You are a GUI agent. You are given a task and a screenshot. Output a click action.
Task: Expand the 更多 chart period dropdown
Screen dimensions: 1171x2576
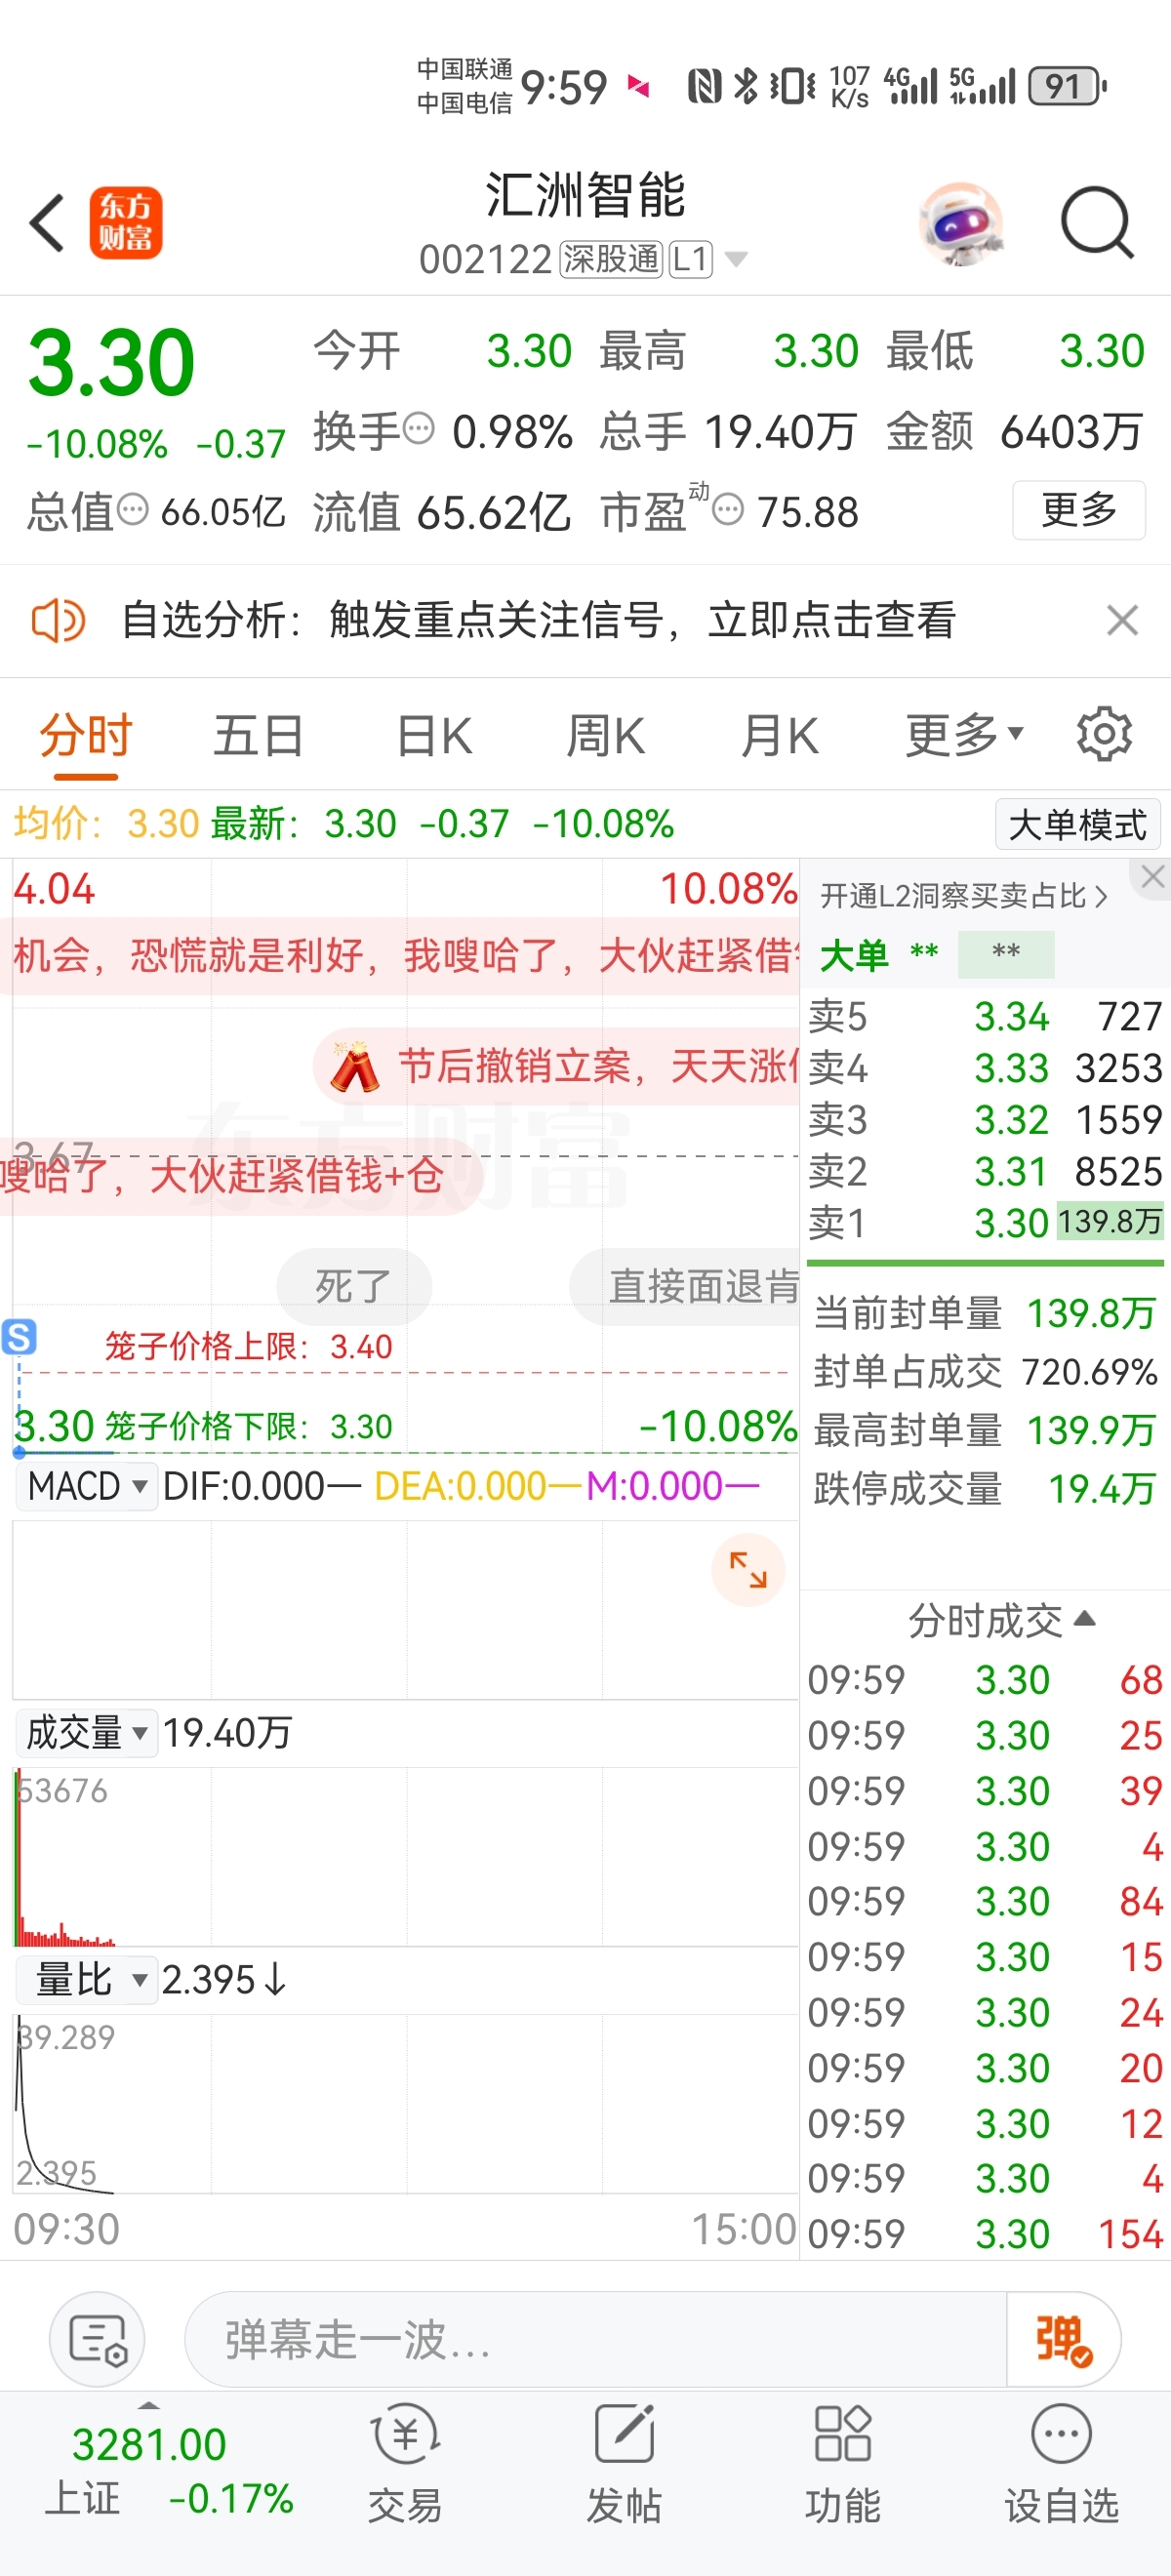[x=964, y=737]
